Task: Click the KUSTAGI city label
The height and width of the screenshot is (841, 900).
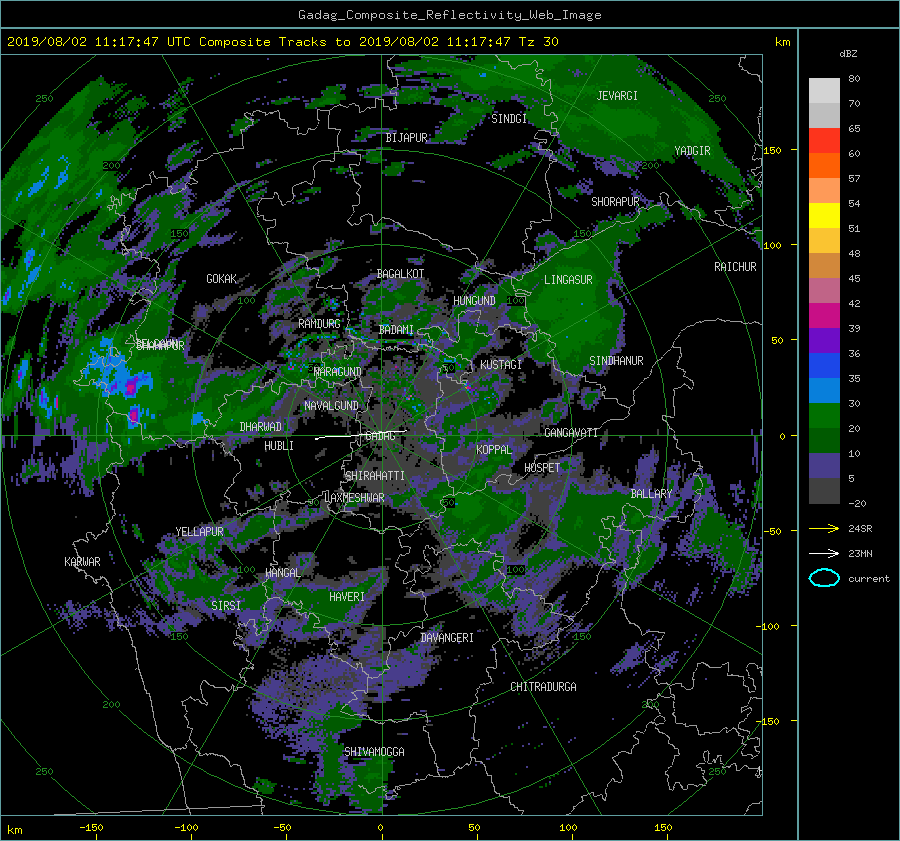Action: [501, 365]
